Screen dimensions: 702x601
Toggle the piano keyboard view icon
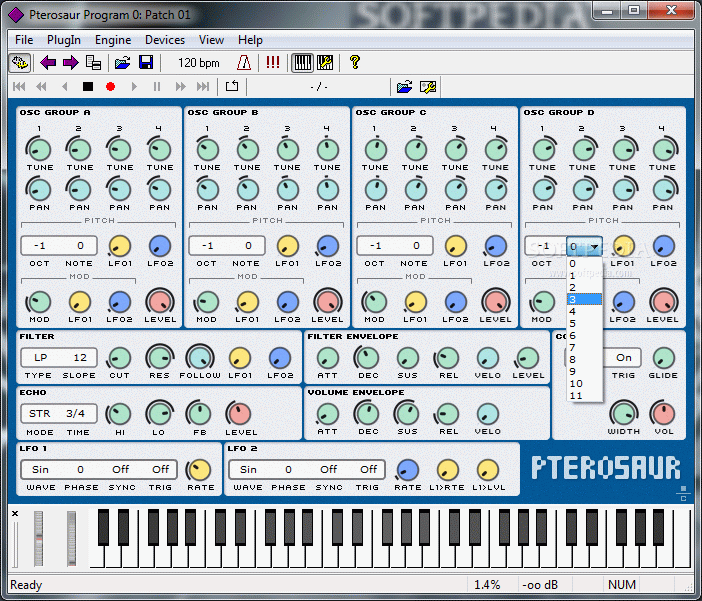303,63
